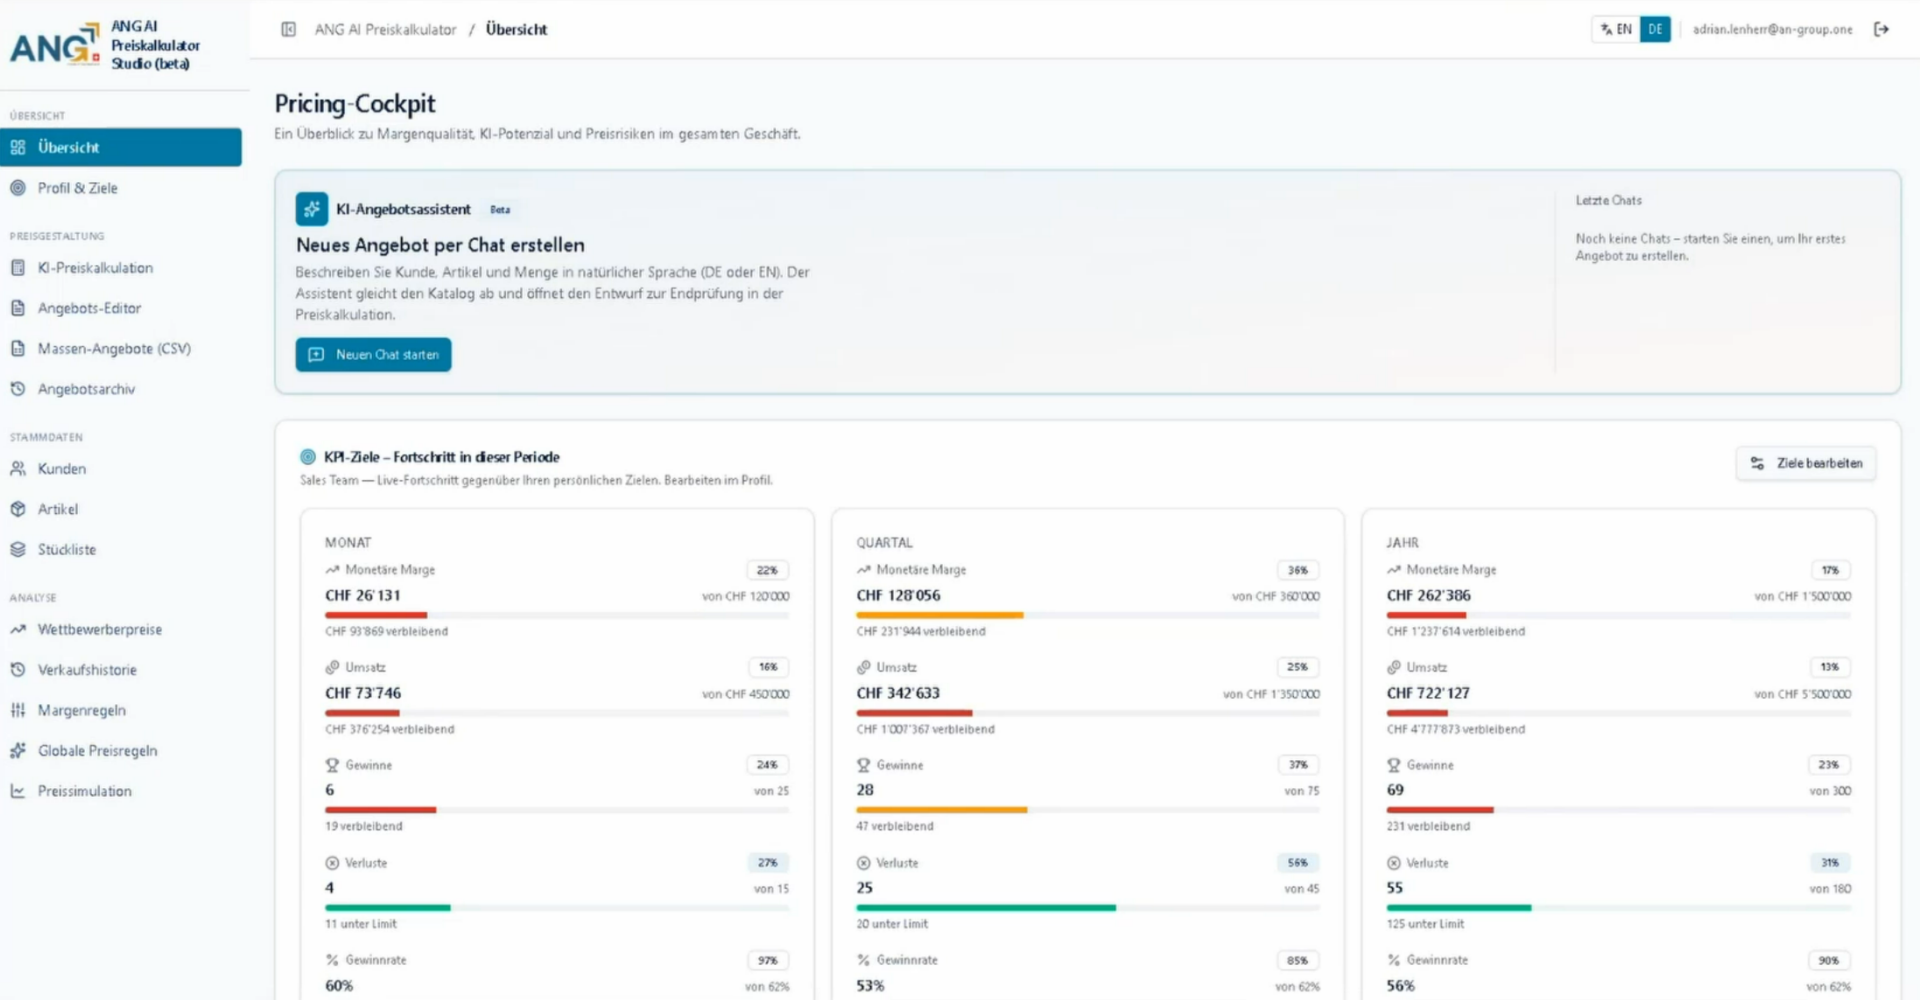Open Preissimulation from the sidebar
Viewport: 1920px width, 1000px height.
pyautogui.click(x=121, y=791)
